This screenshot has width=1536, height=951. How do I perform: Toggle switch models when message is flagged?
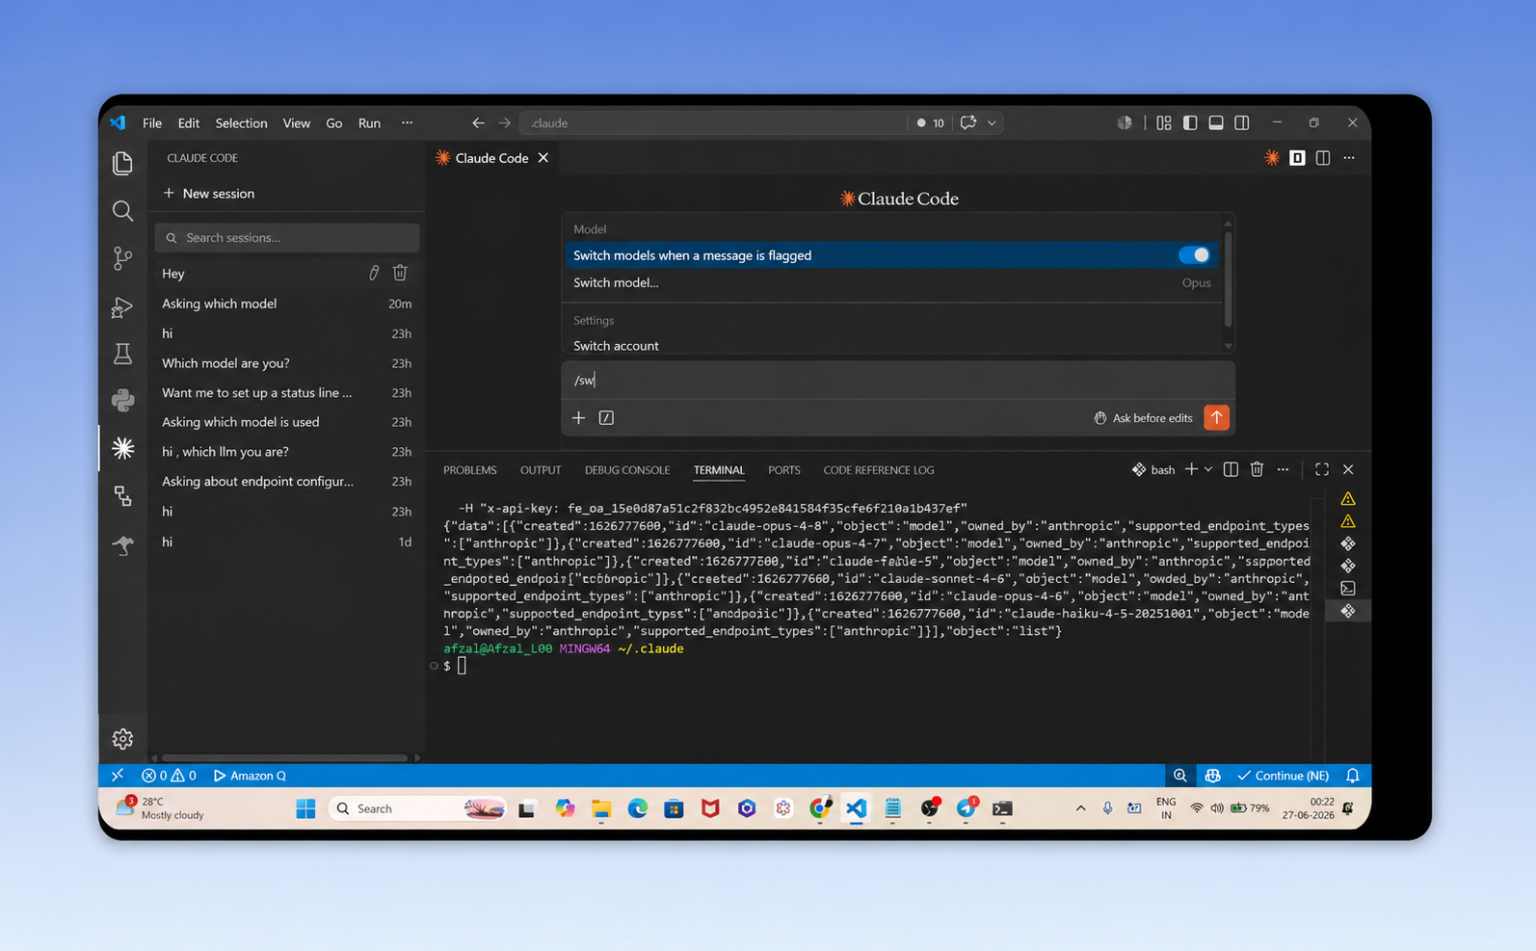pyautogui.click(x=1194, y=255)
